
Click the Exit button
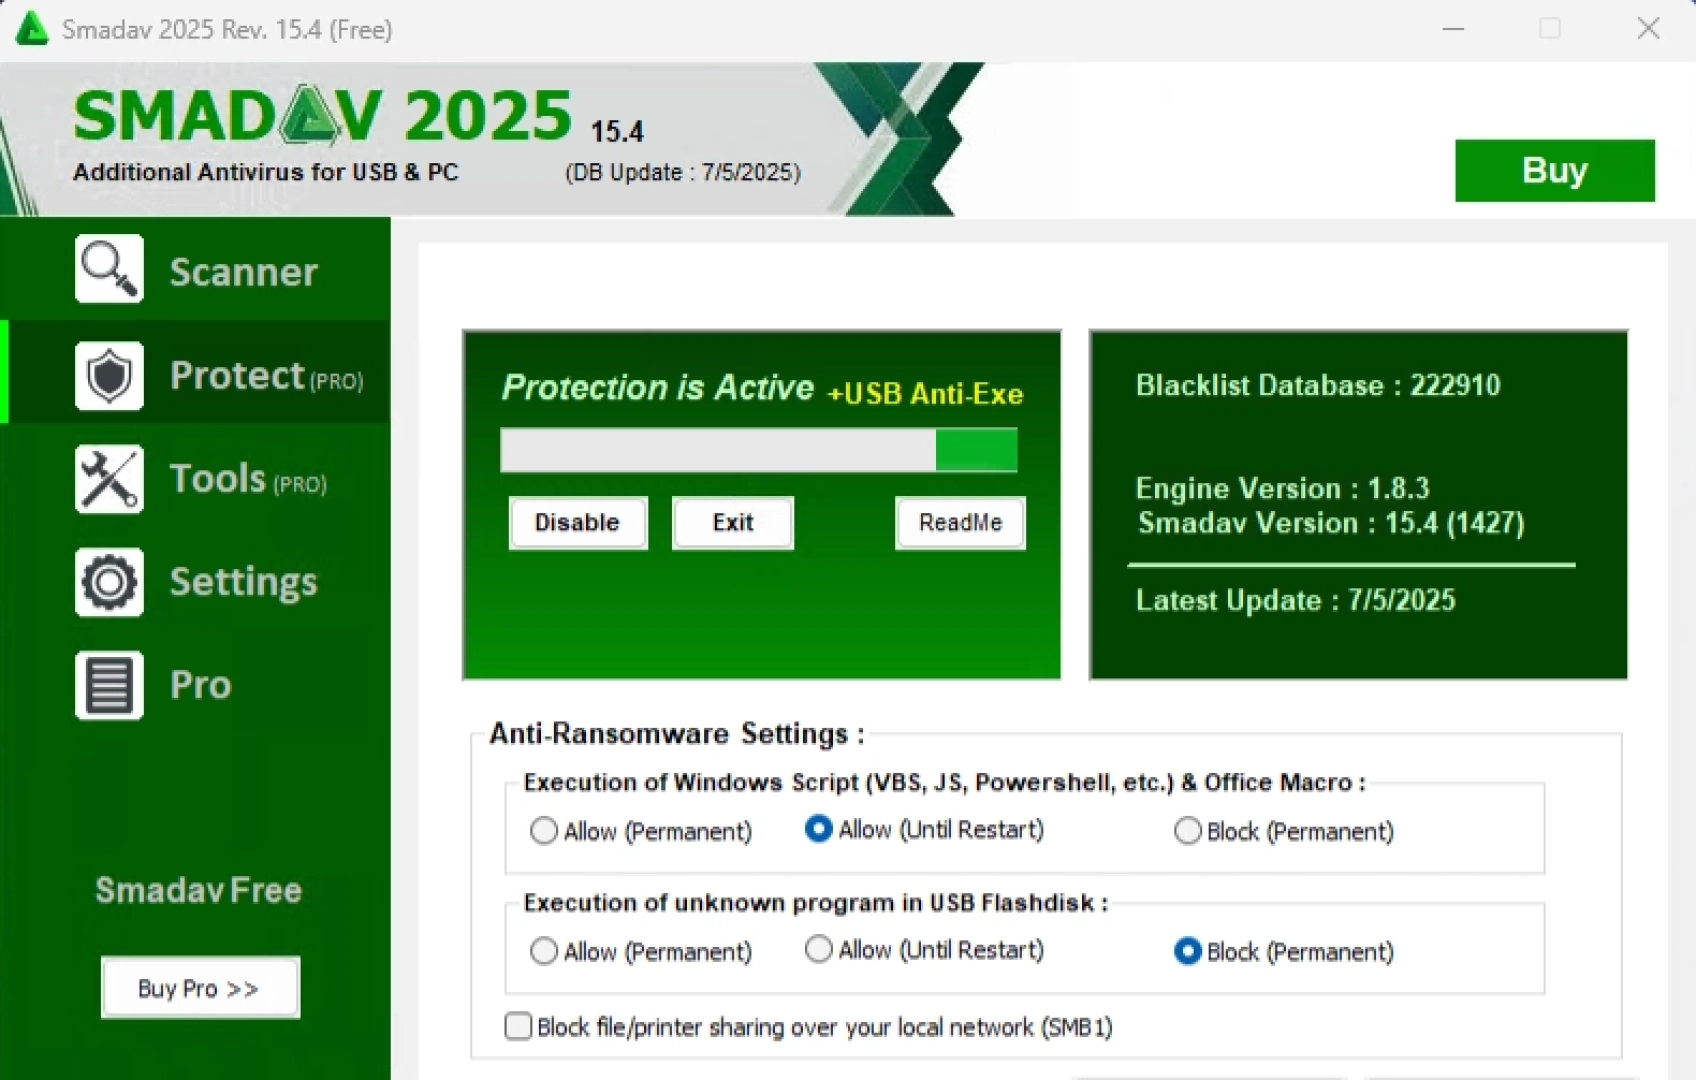click(733, 523)
